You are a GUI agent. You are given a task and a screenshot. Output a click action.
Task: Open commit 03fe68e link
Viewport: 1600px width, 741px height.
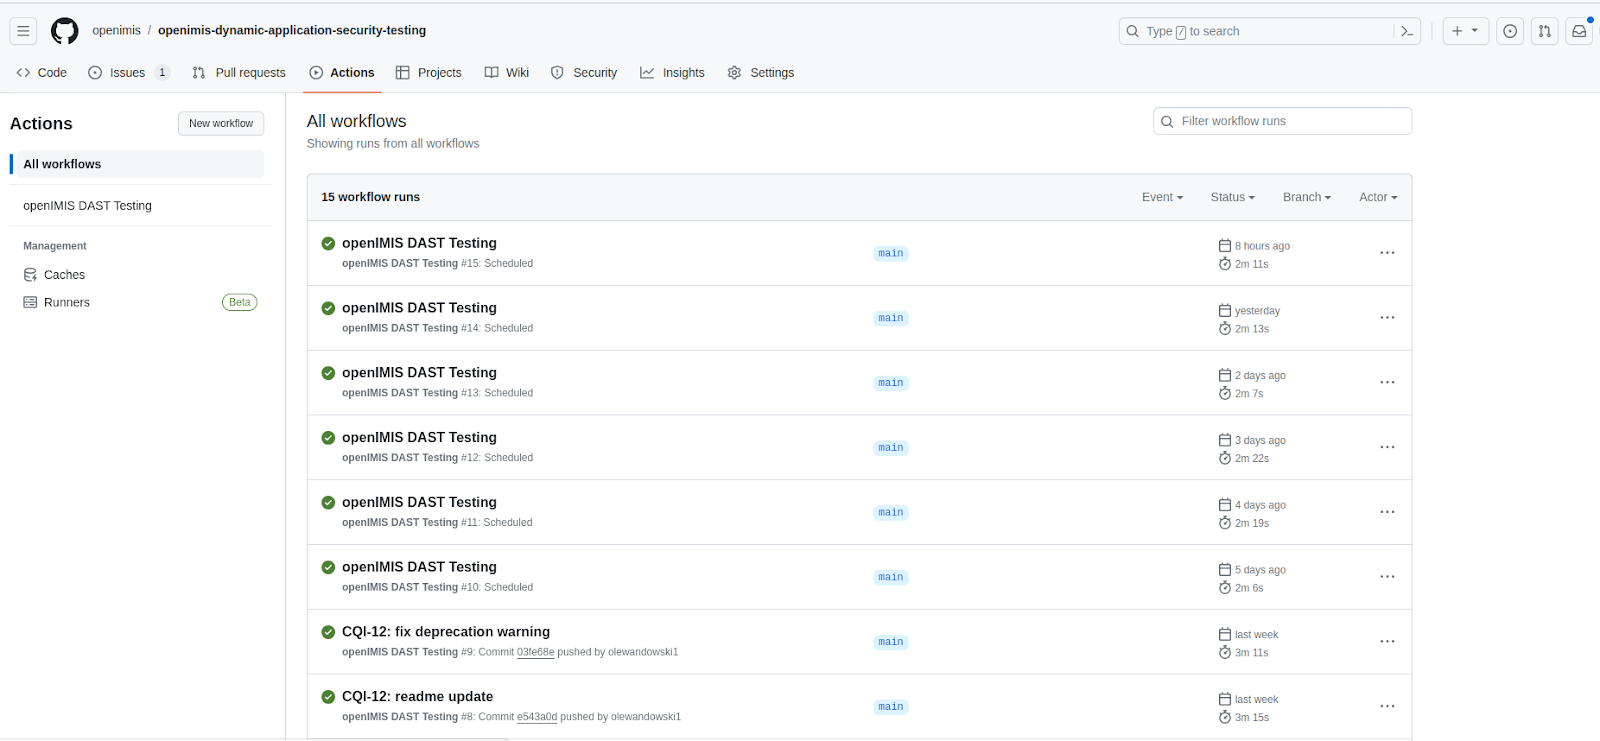click(535, 652)
